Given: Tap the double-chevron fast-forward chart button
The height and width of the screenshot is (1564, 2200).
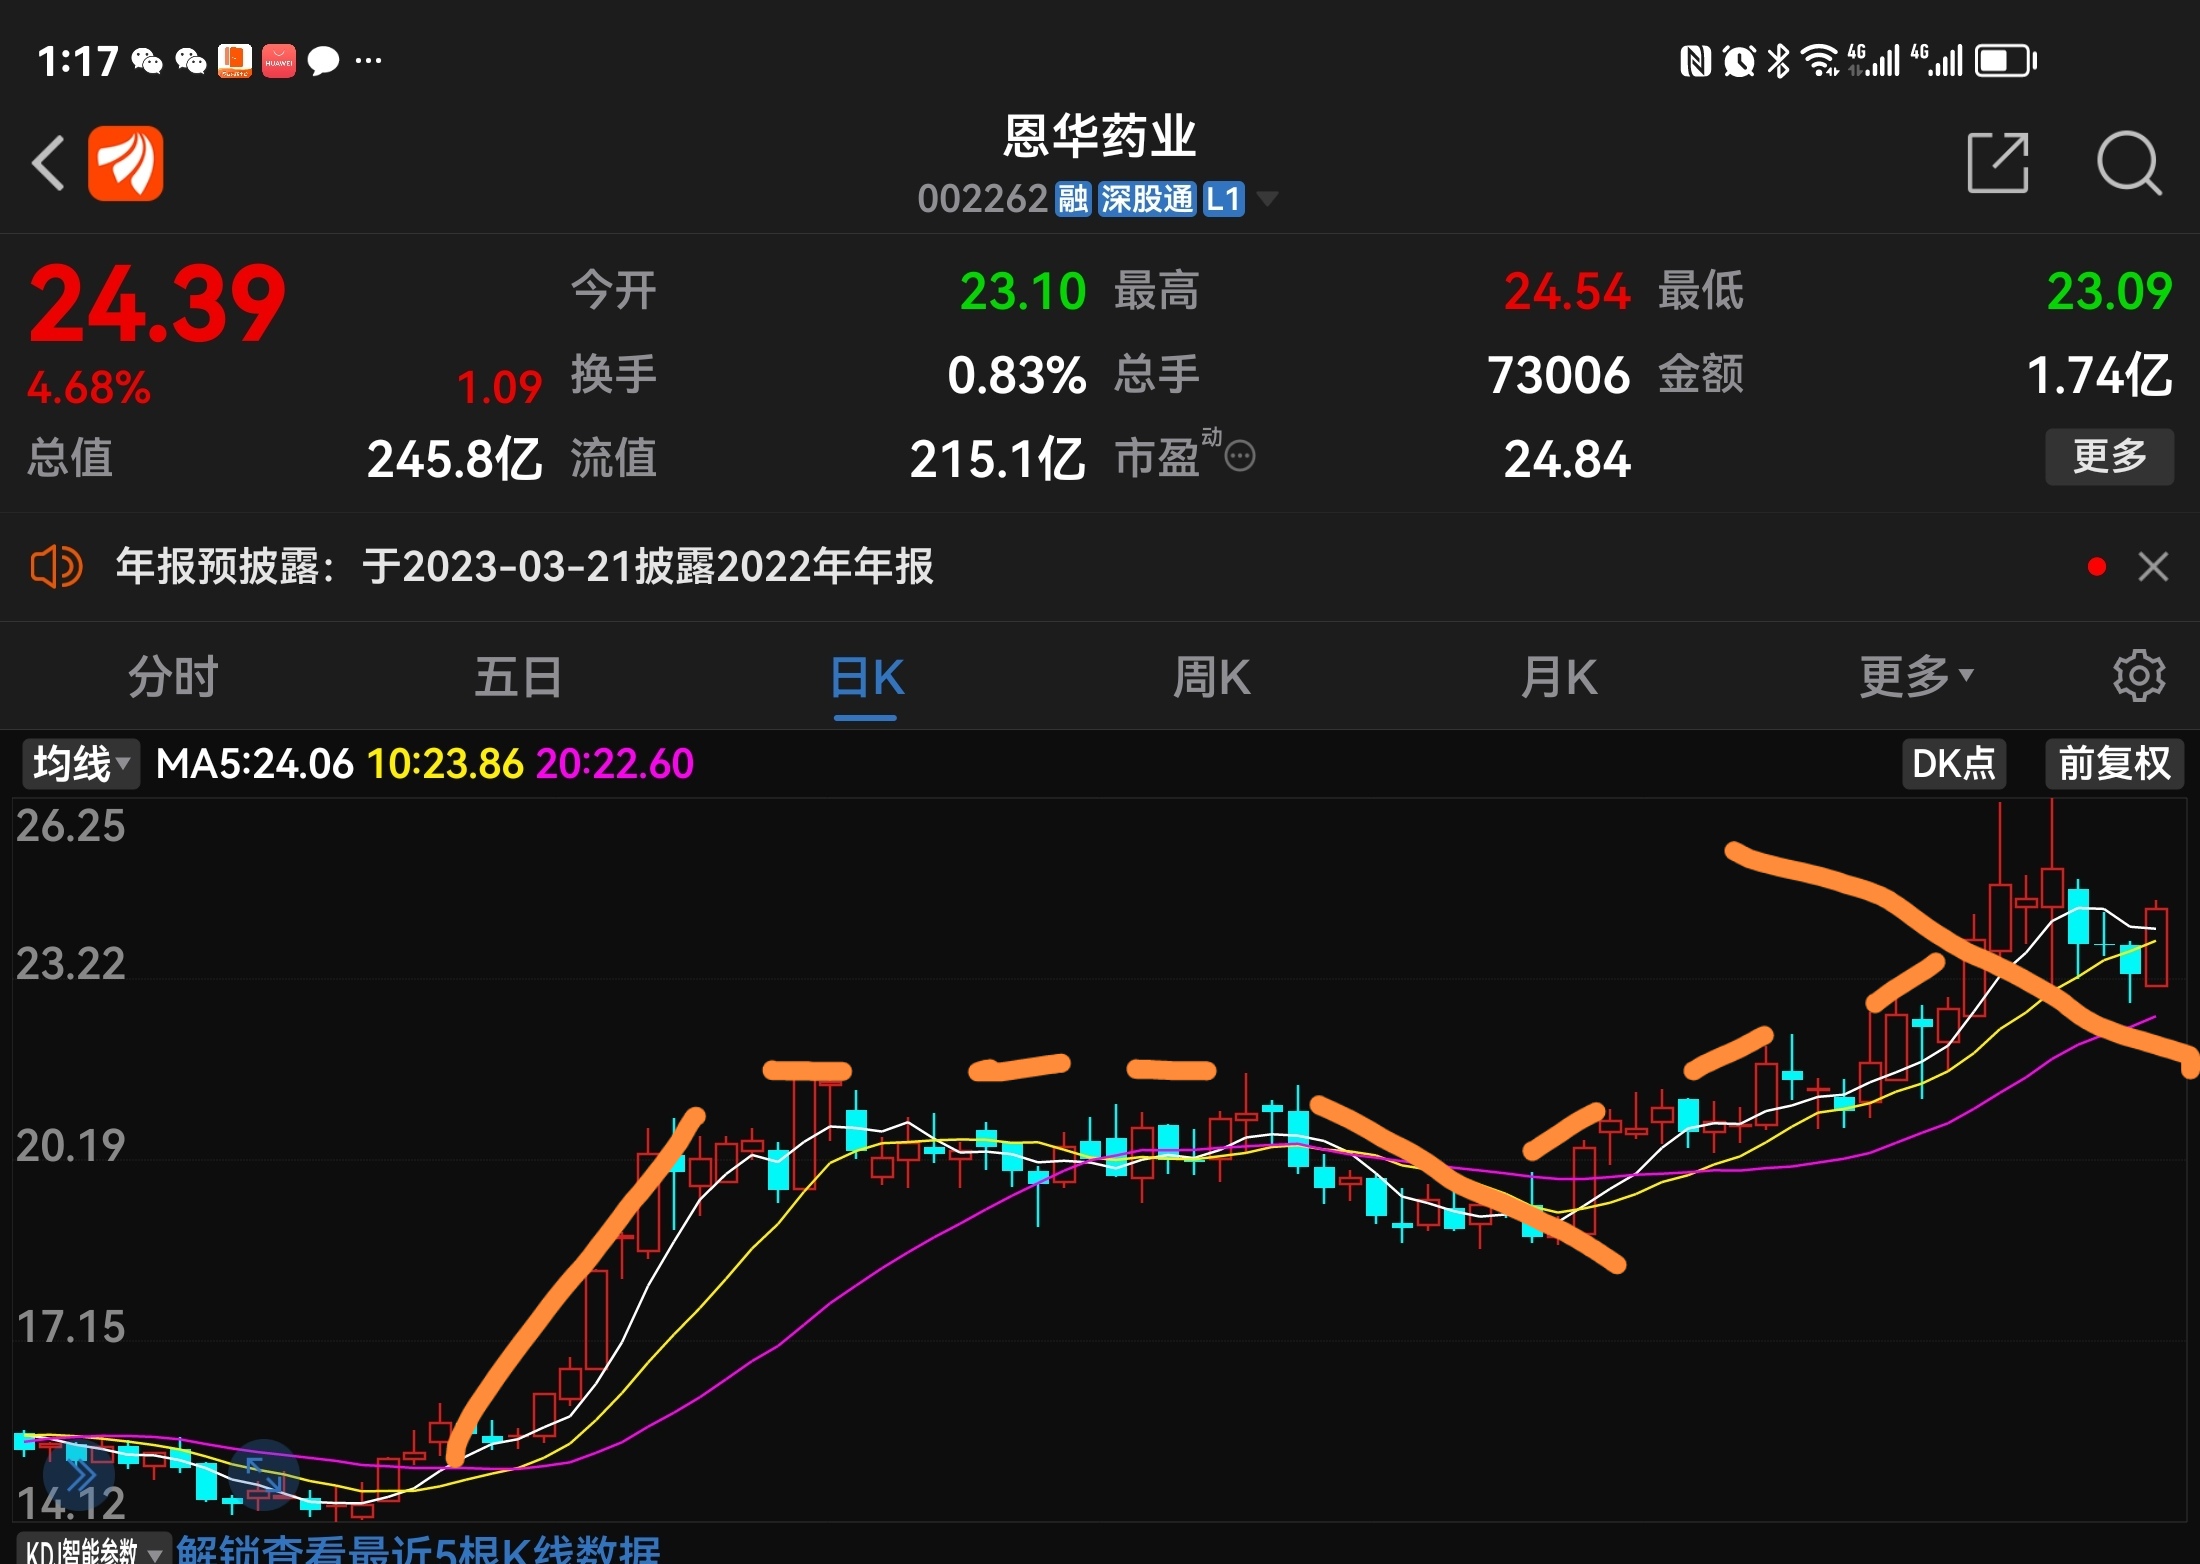Looking at the screenshot, I should click(x=80, y=1476).
